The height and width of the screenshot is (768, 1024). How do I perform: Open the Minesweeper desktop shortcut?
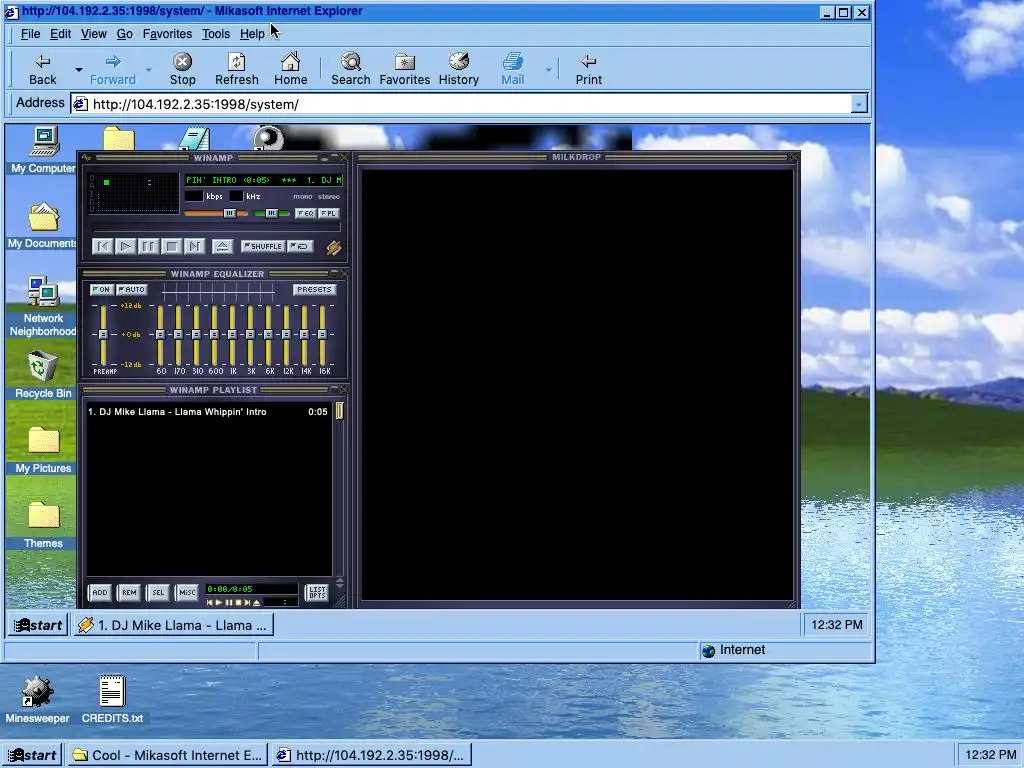[37, 700]
